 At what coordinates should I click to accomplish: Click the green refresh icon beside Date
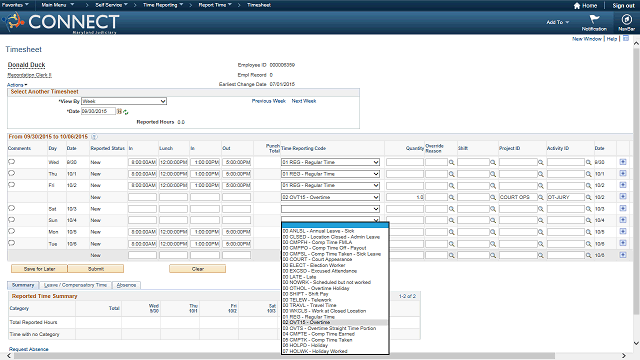[126, 112]
